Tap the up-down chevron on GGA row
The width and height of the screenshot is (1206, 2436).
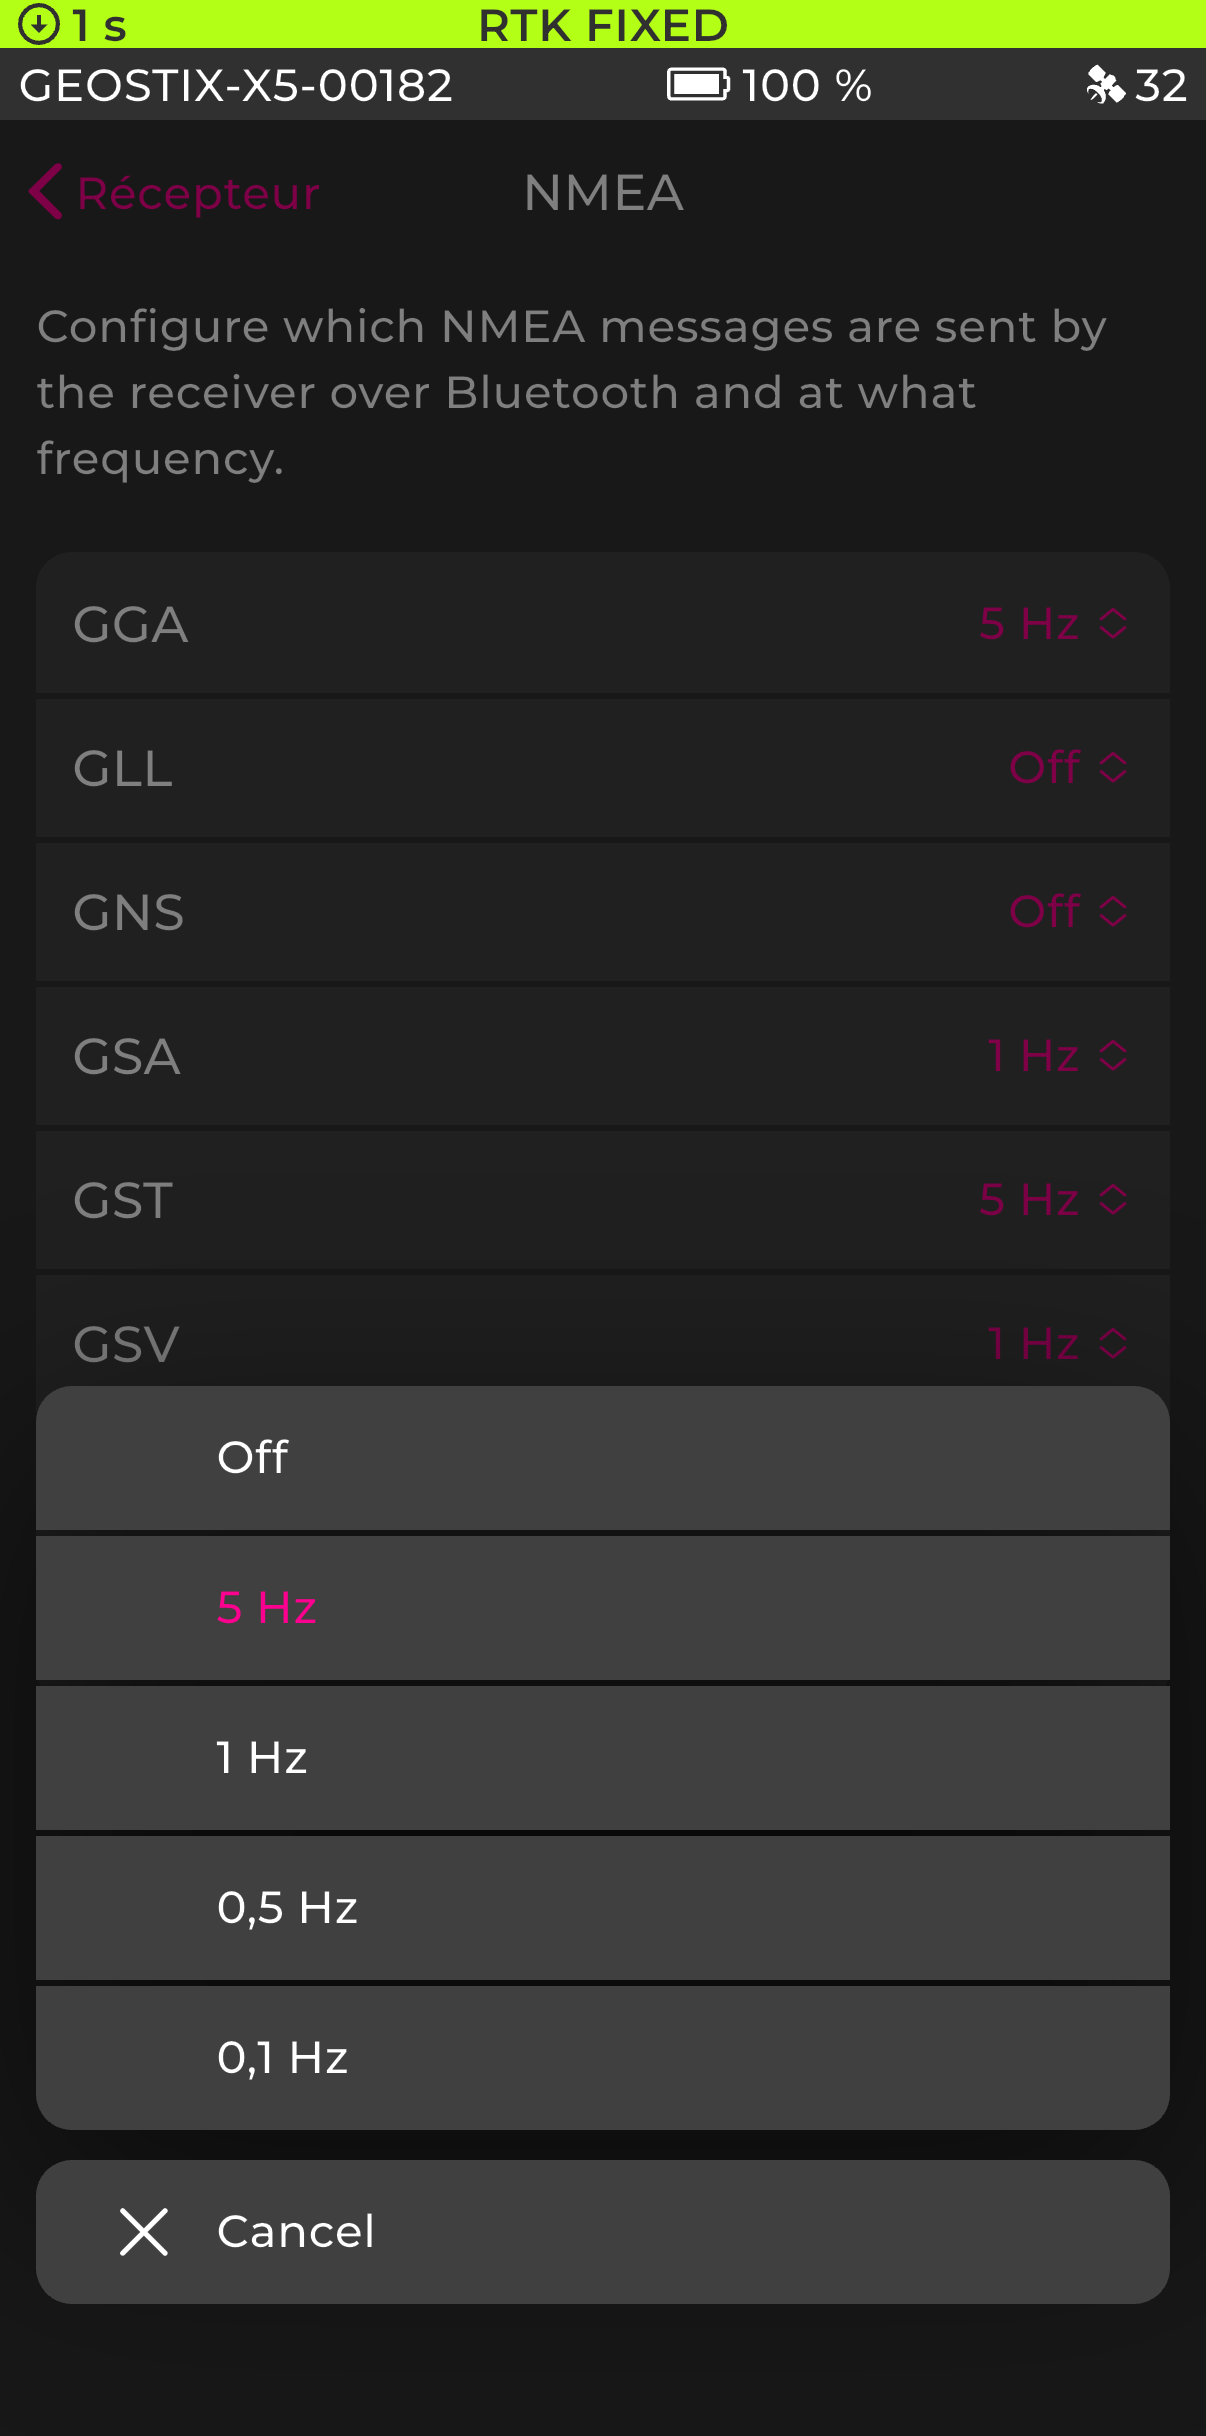point(1113,624)
